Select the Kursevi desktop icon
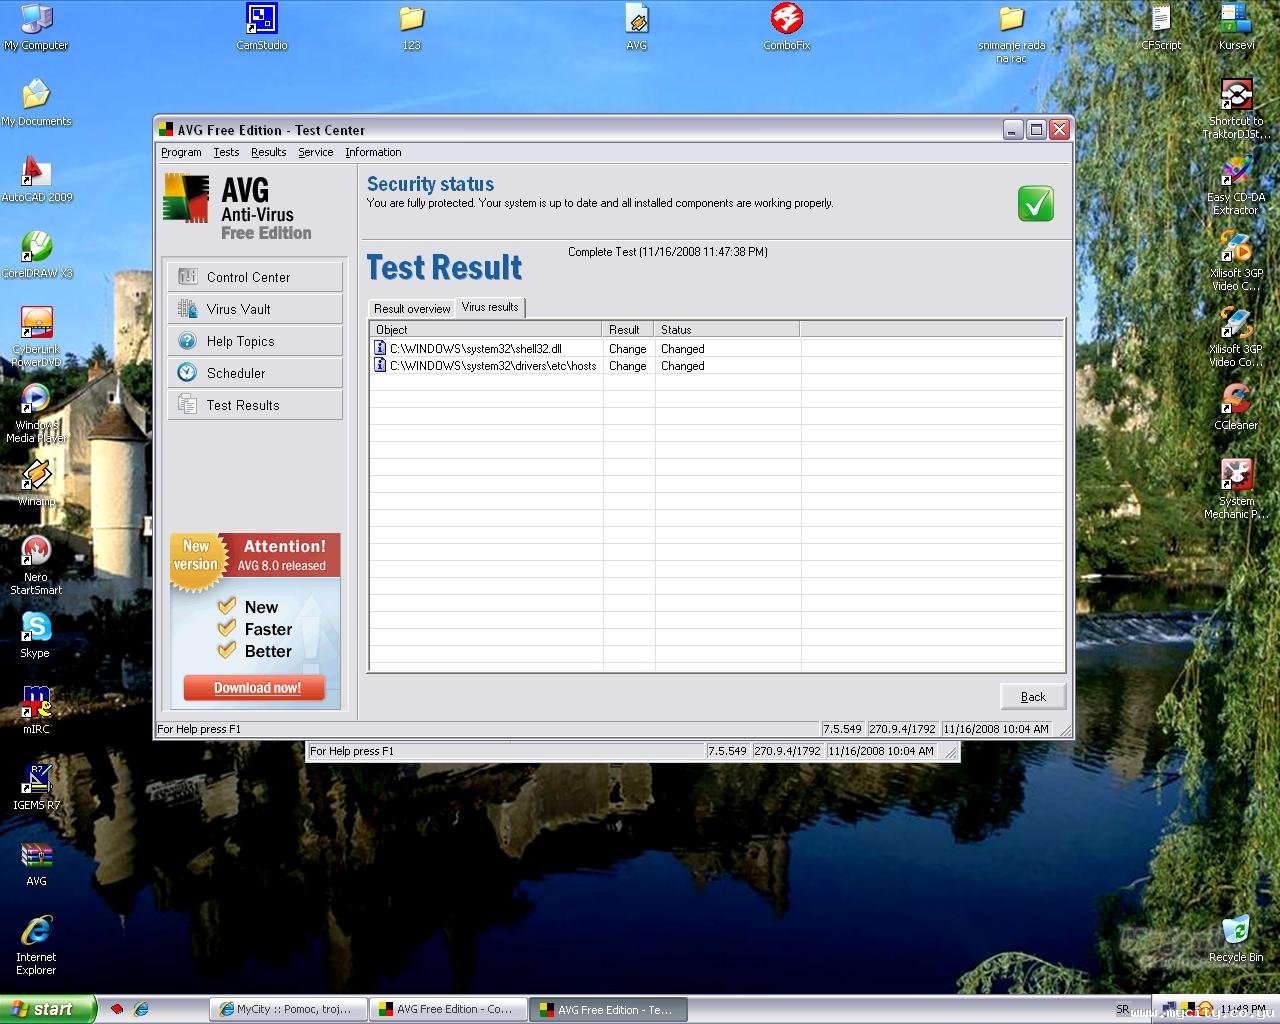The image size is (1280, 1024). pos(1236,27)
